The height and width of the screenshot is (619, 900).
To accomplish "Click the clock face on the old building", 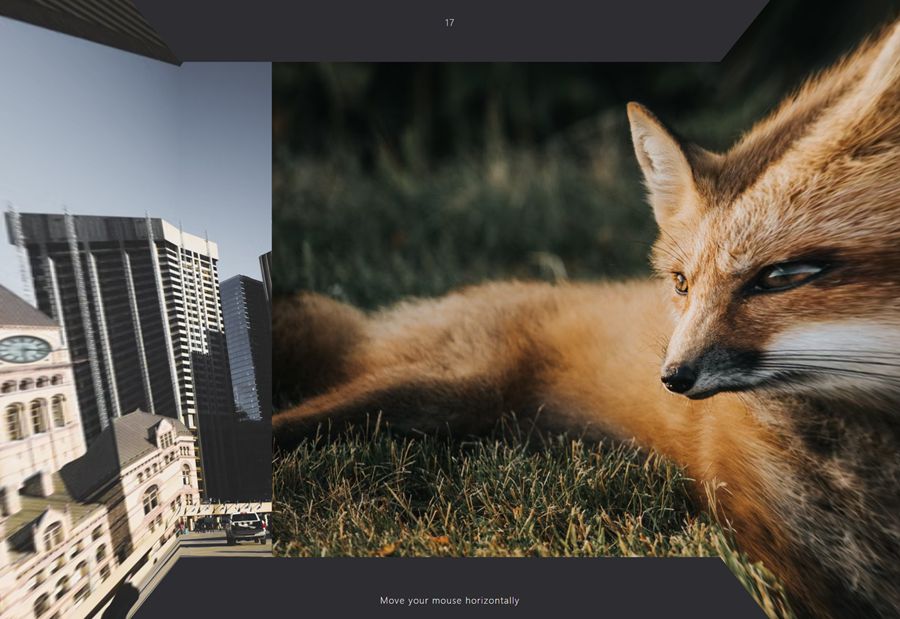I will tap(24, 349).
